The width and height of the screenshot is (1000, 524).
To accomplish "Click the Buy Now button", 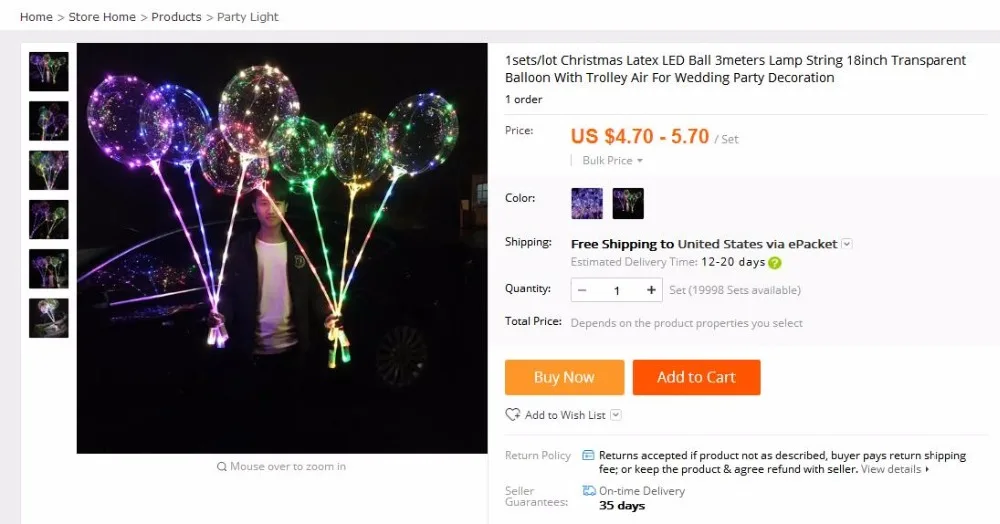I will coord(564,377).
